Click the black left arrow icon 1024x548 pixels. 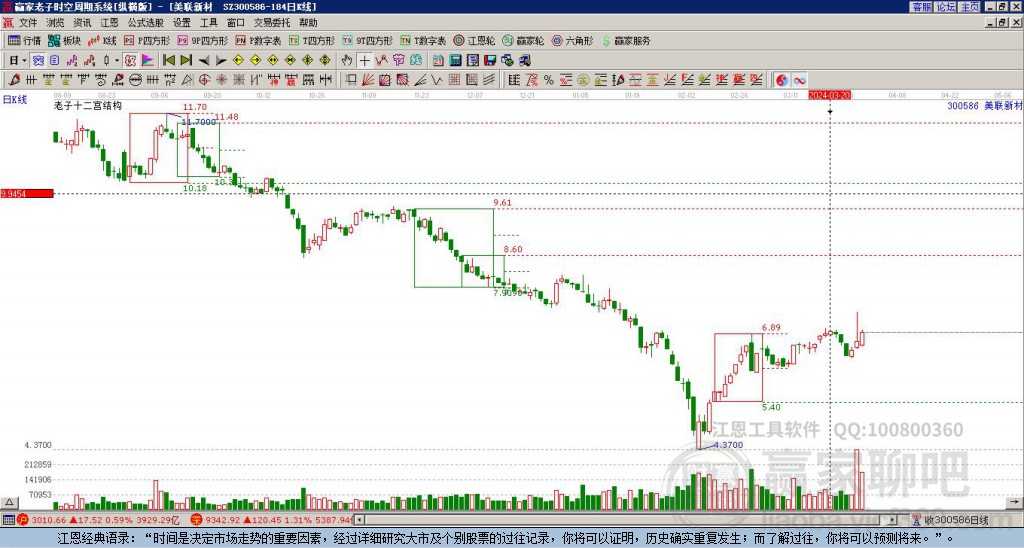pos(204,61)
